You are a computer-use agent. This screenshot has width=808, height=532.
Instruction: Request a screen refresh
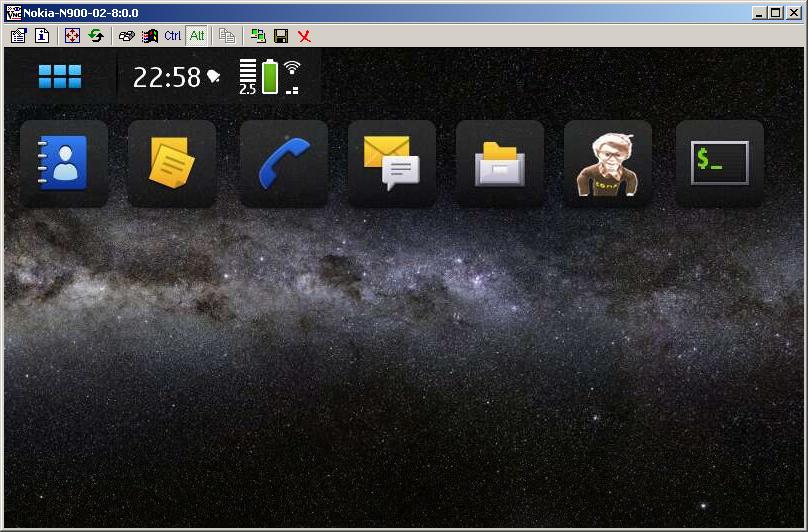(x=96, y=36)
